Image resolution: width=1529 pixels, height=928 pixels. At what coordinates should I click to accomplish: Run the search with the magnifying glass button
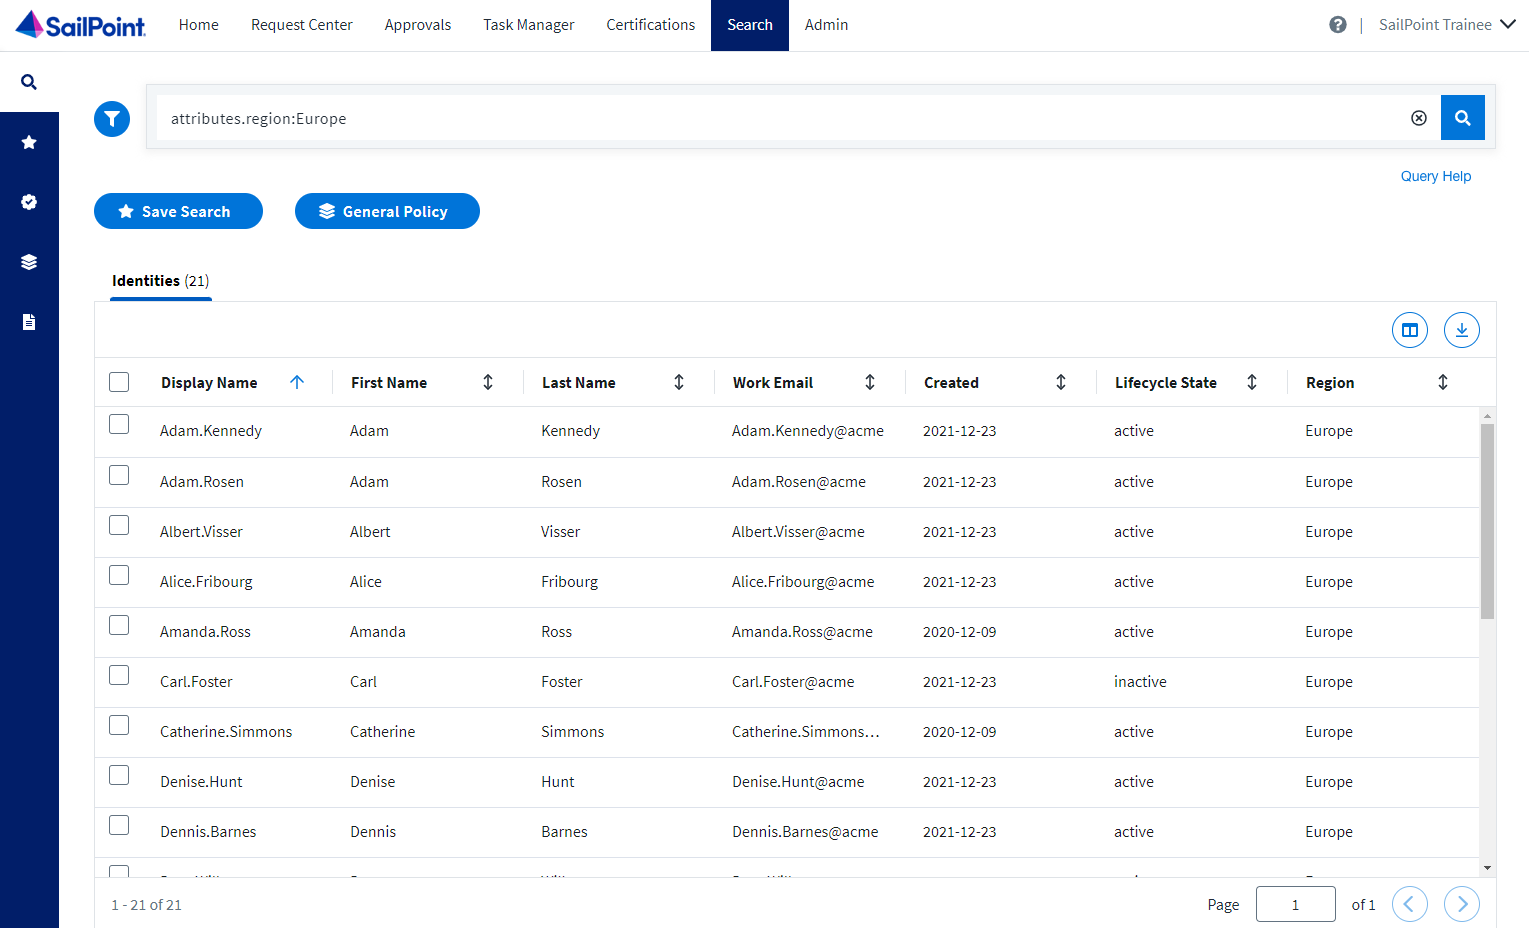coord(1462,117)
